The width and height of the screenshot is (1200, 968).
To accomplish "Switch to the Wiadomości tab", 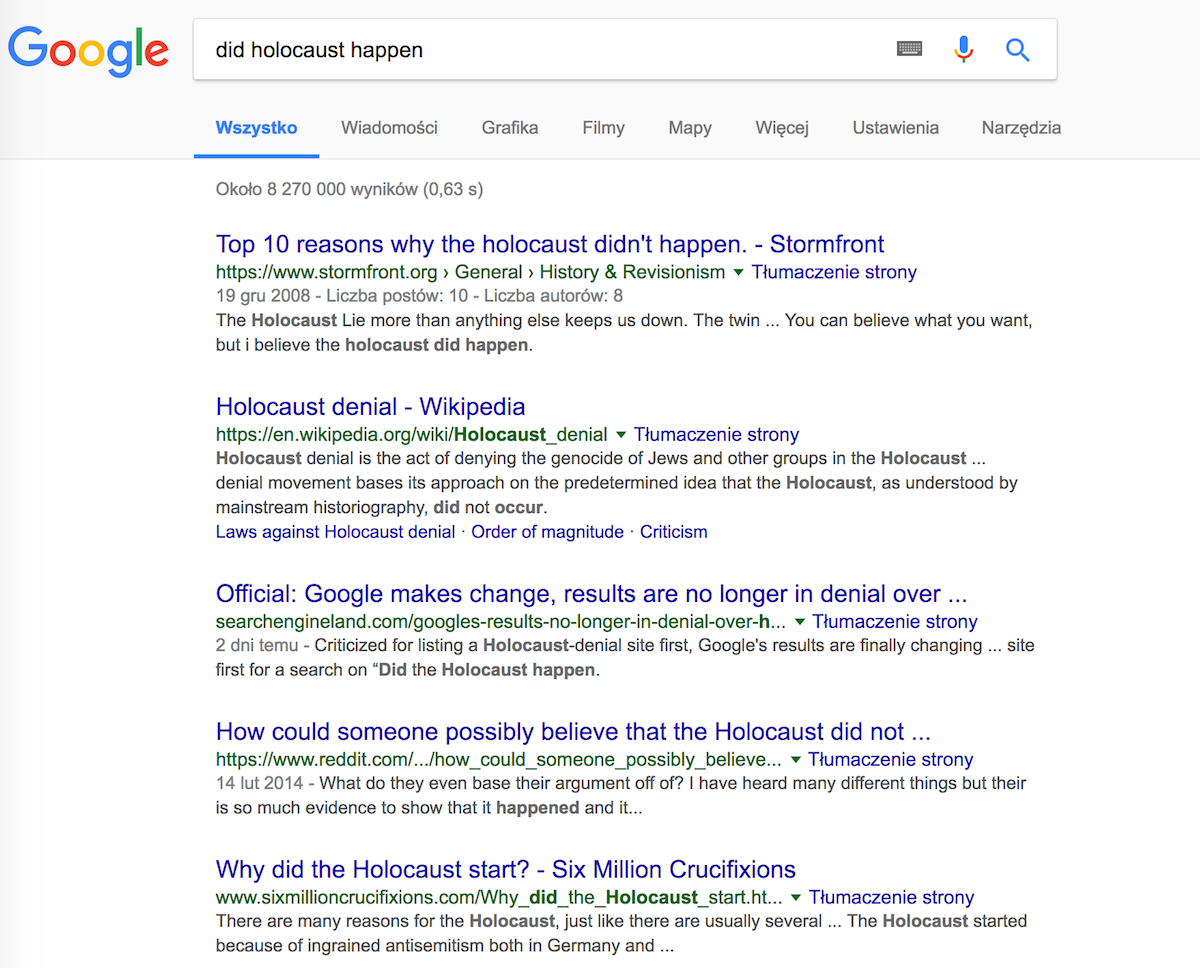I will coord(389,127).
